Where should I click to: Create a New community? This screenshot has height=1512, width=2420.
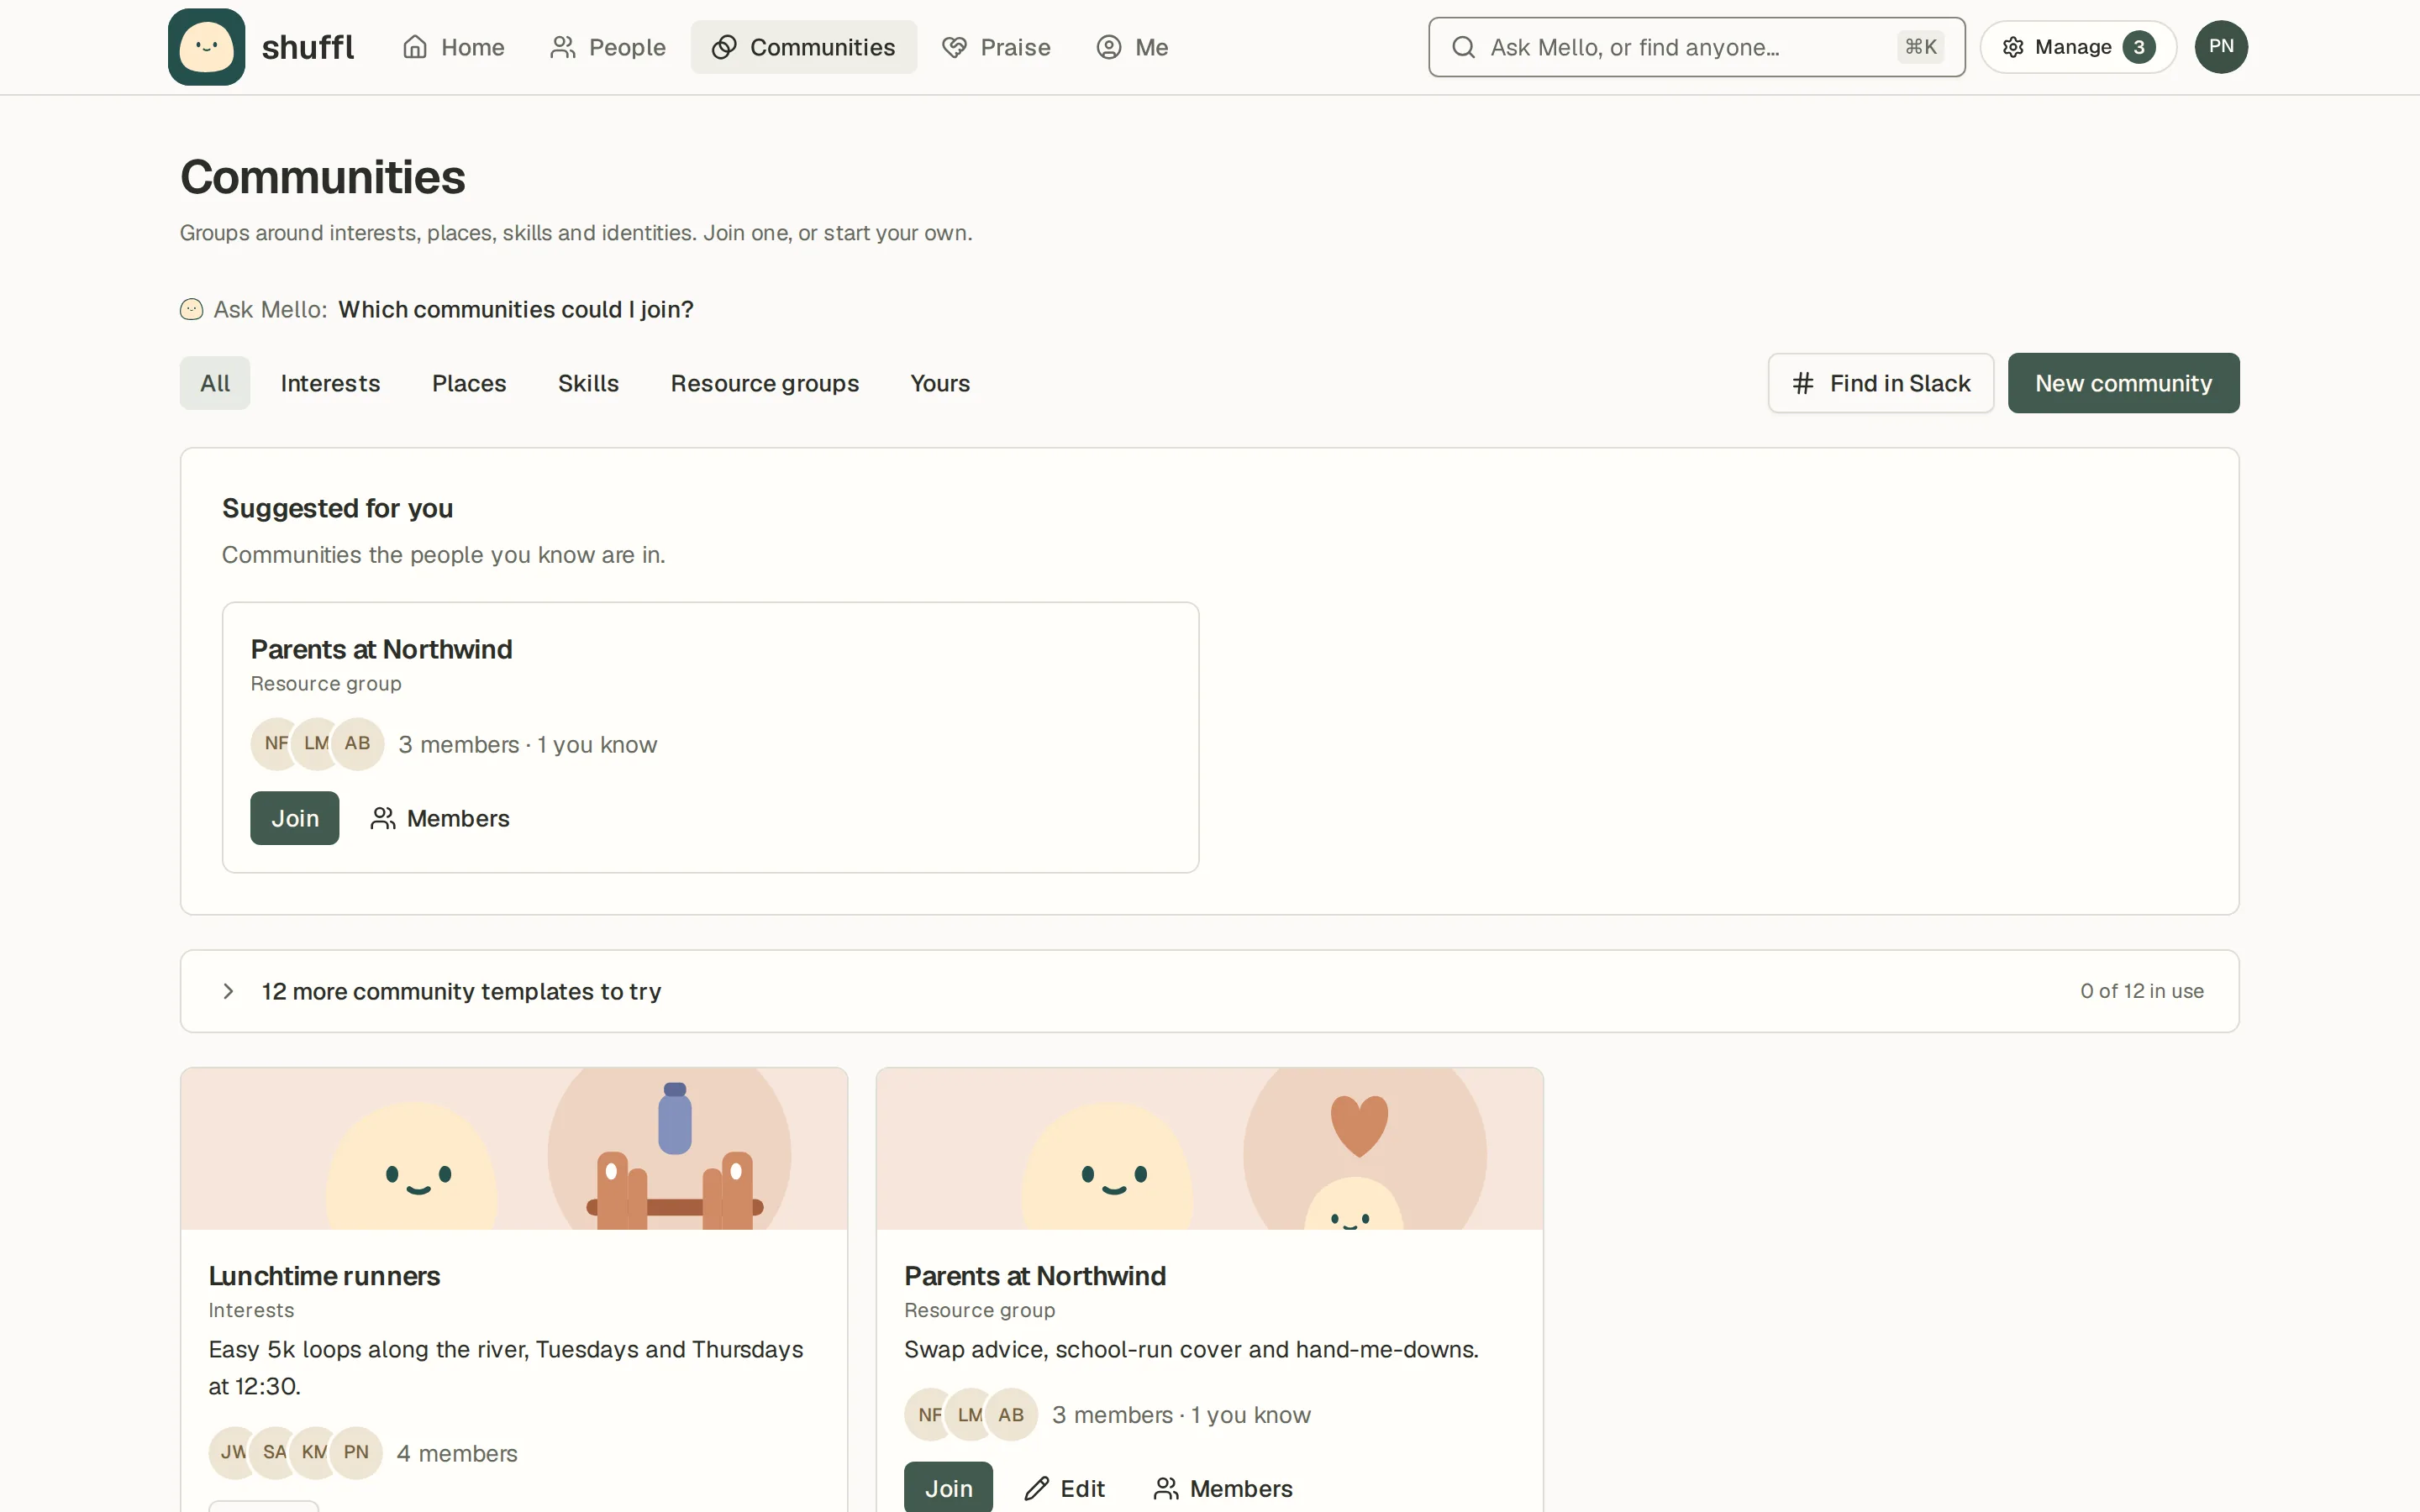pyautogui.click(x=2123, y=383)
